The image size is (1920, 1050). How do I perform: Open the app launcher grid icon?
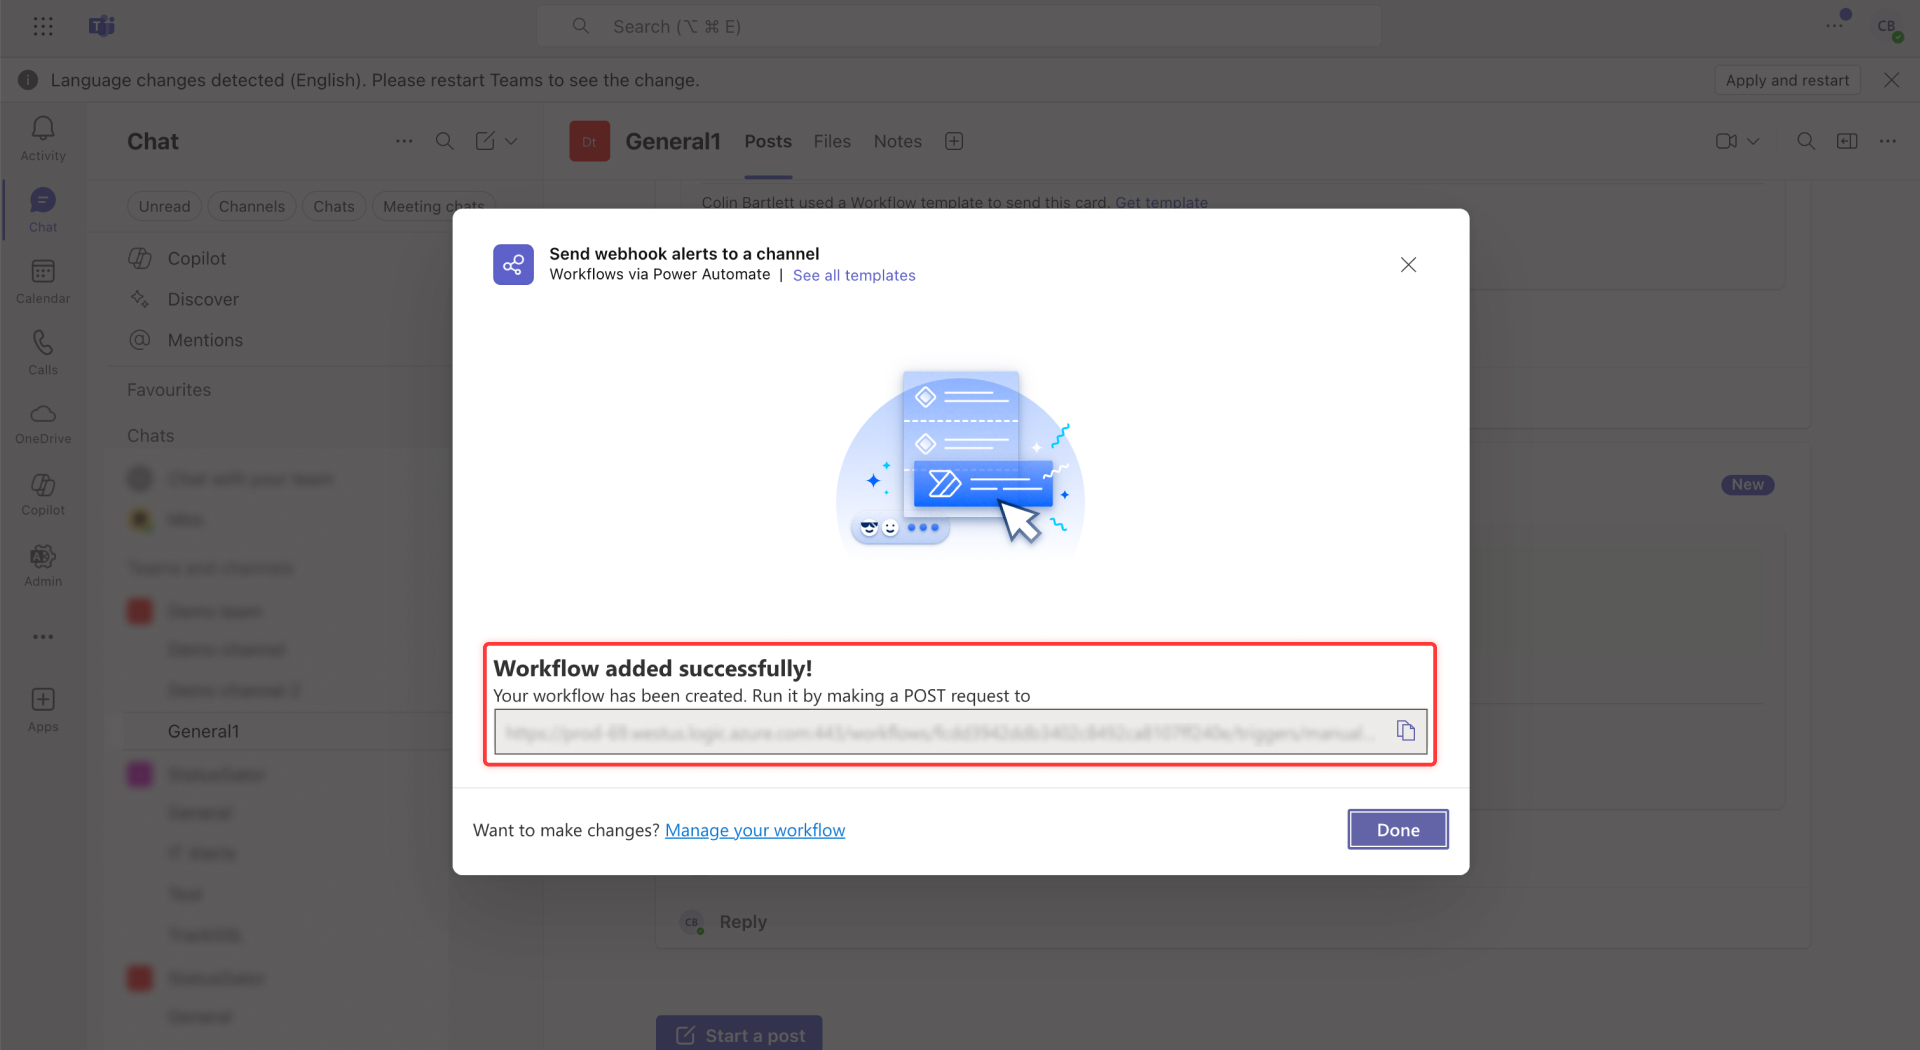[43, 27]
